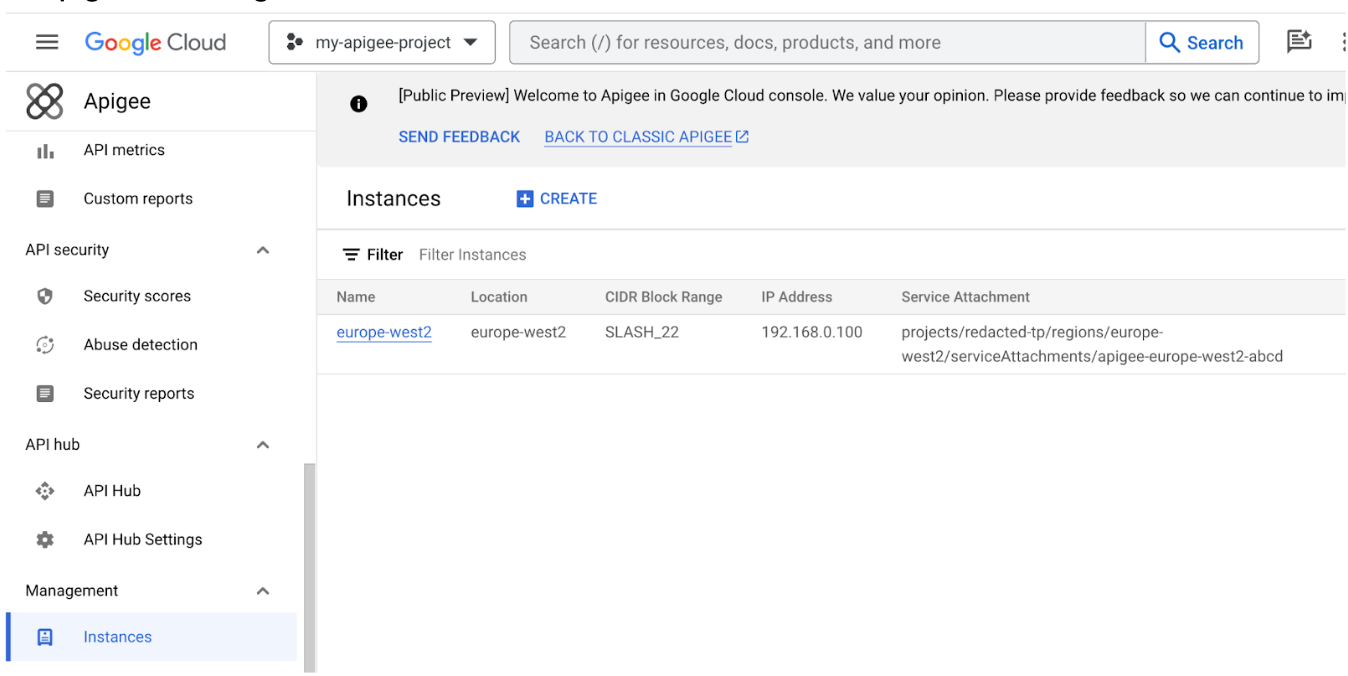Click the Custom reports icon

pyautogui.click(x=45, y=198)
